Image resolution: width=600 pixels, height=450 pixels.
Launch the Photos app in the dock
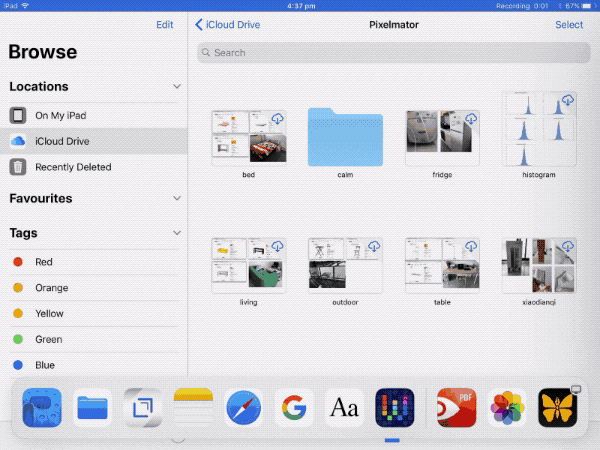(508, 408)
